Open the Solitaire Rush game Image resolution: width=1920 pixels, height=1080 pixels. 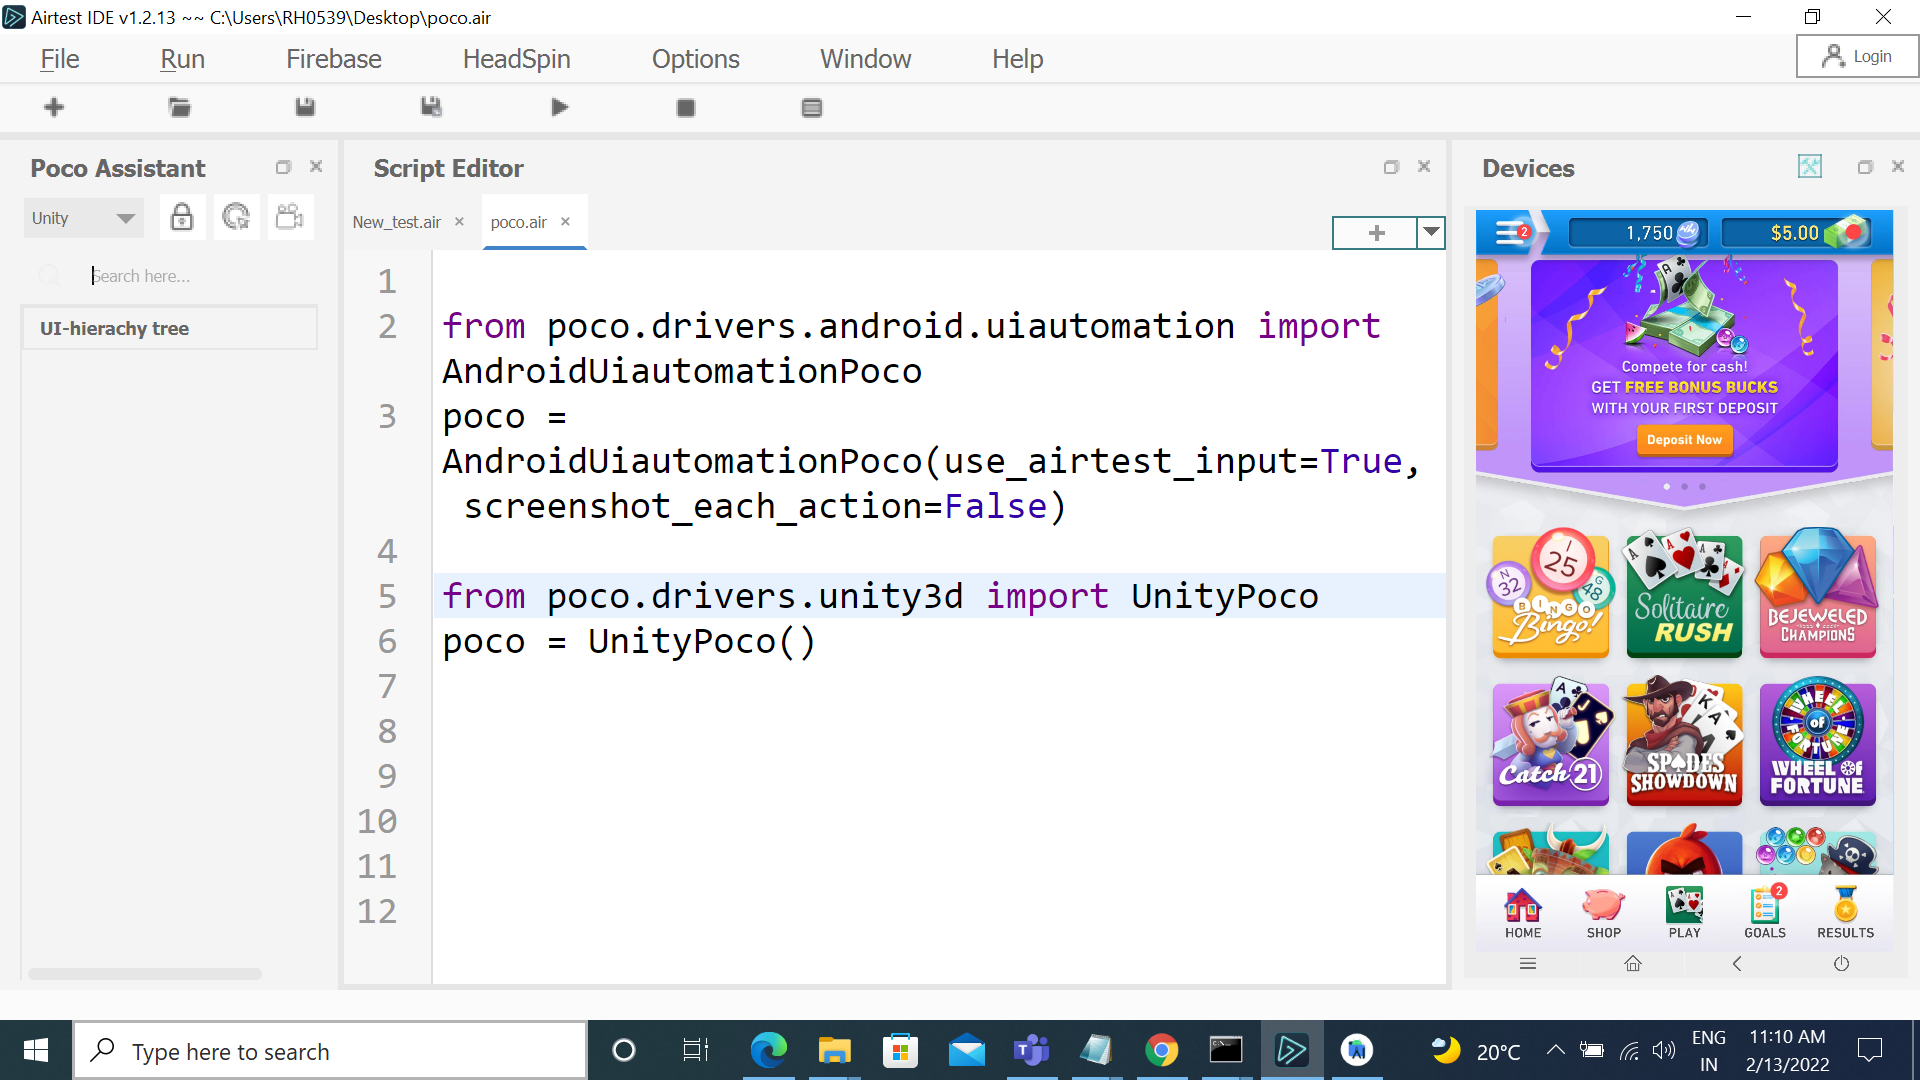tap(1684, 595)
